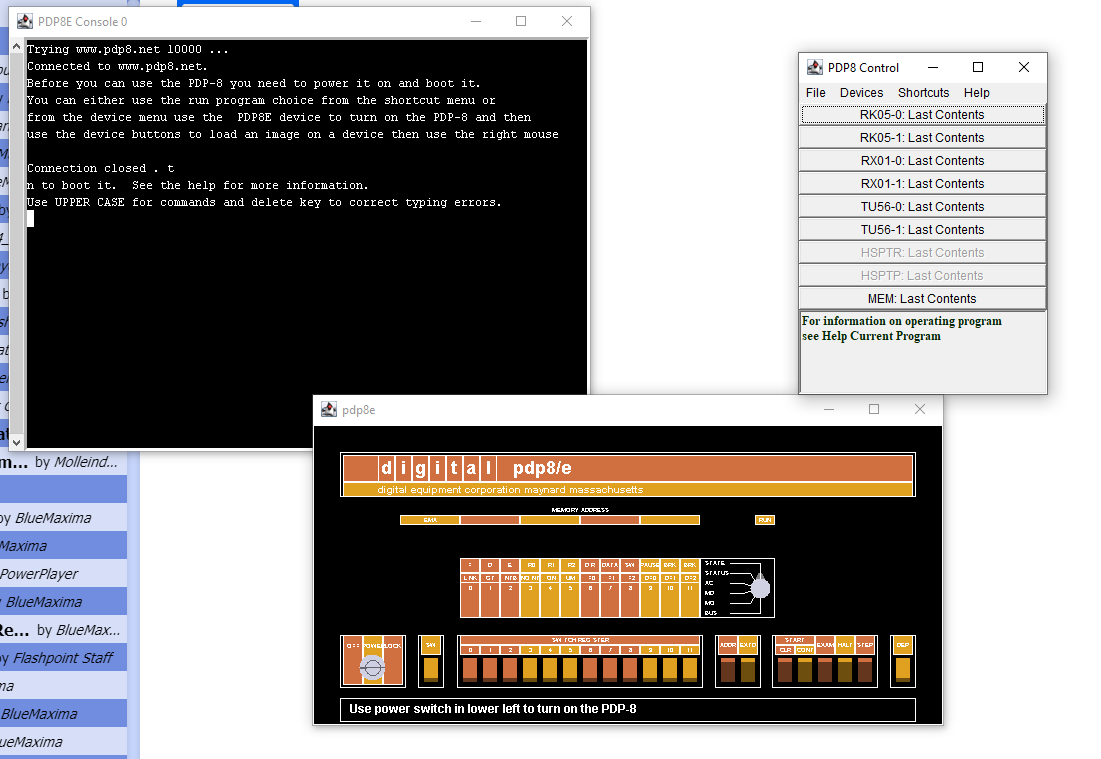Toggle switch register switch 5

click(570, 668)
